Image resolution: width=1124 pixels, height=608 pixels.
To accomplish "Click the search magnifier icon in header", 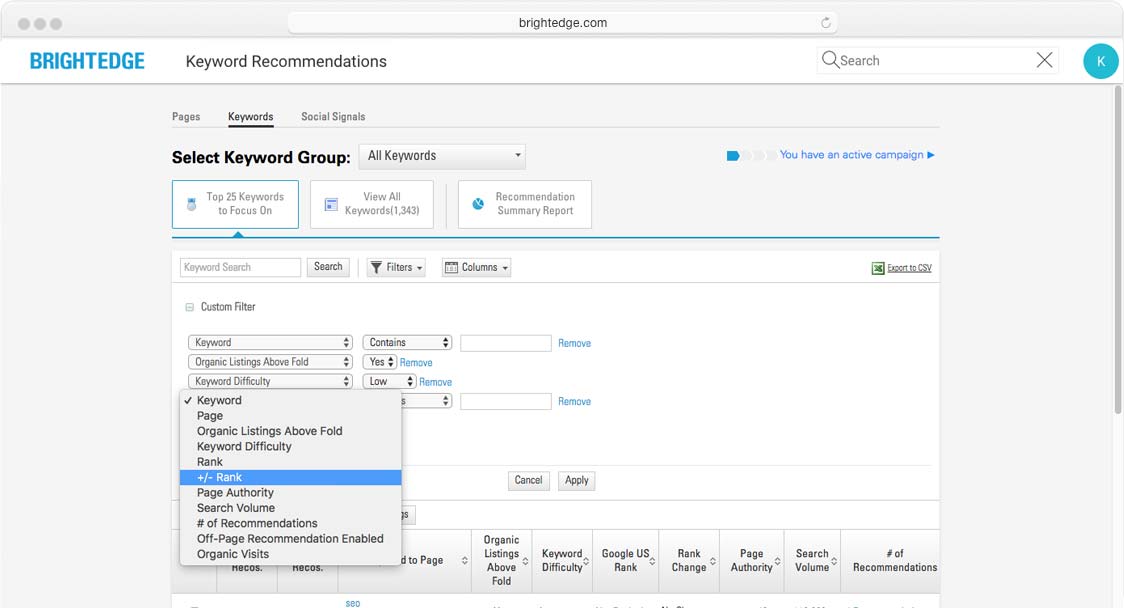I will 830,60.
